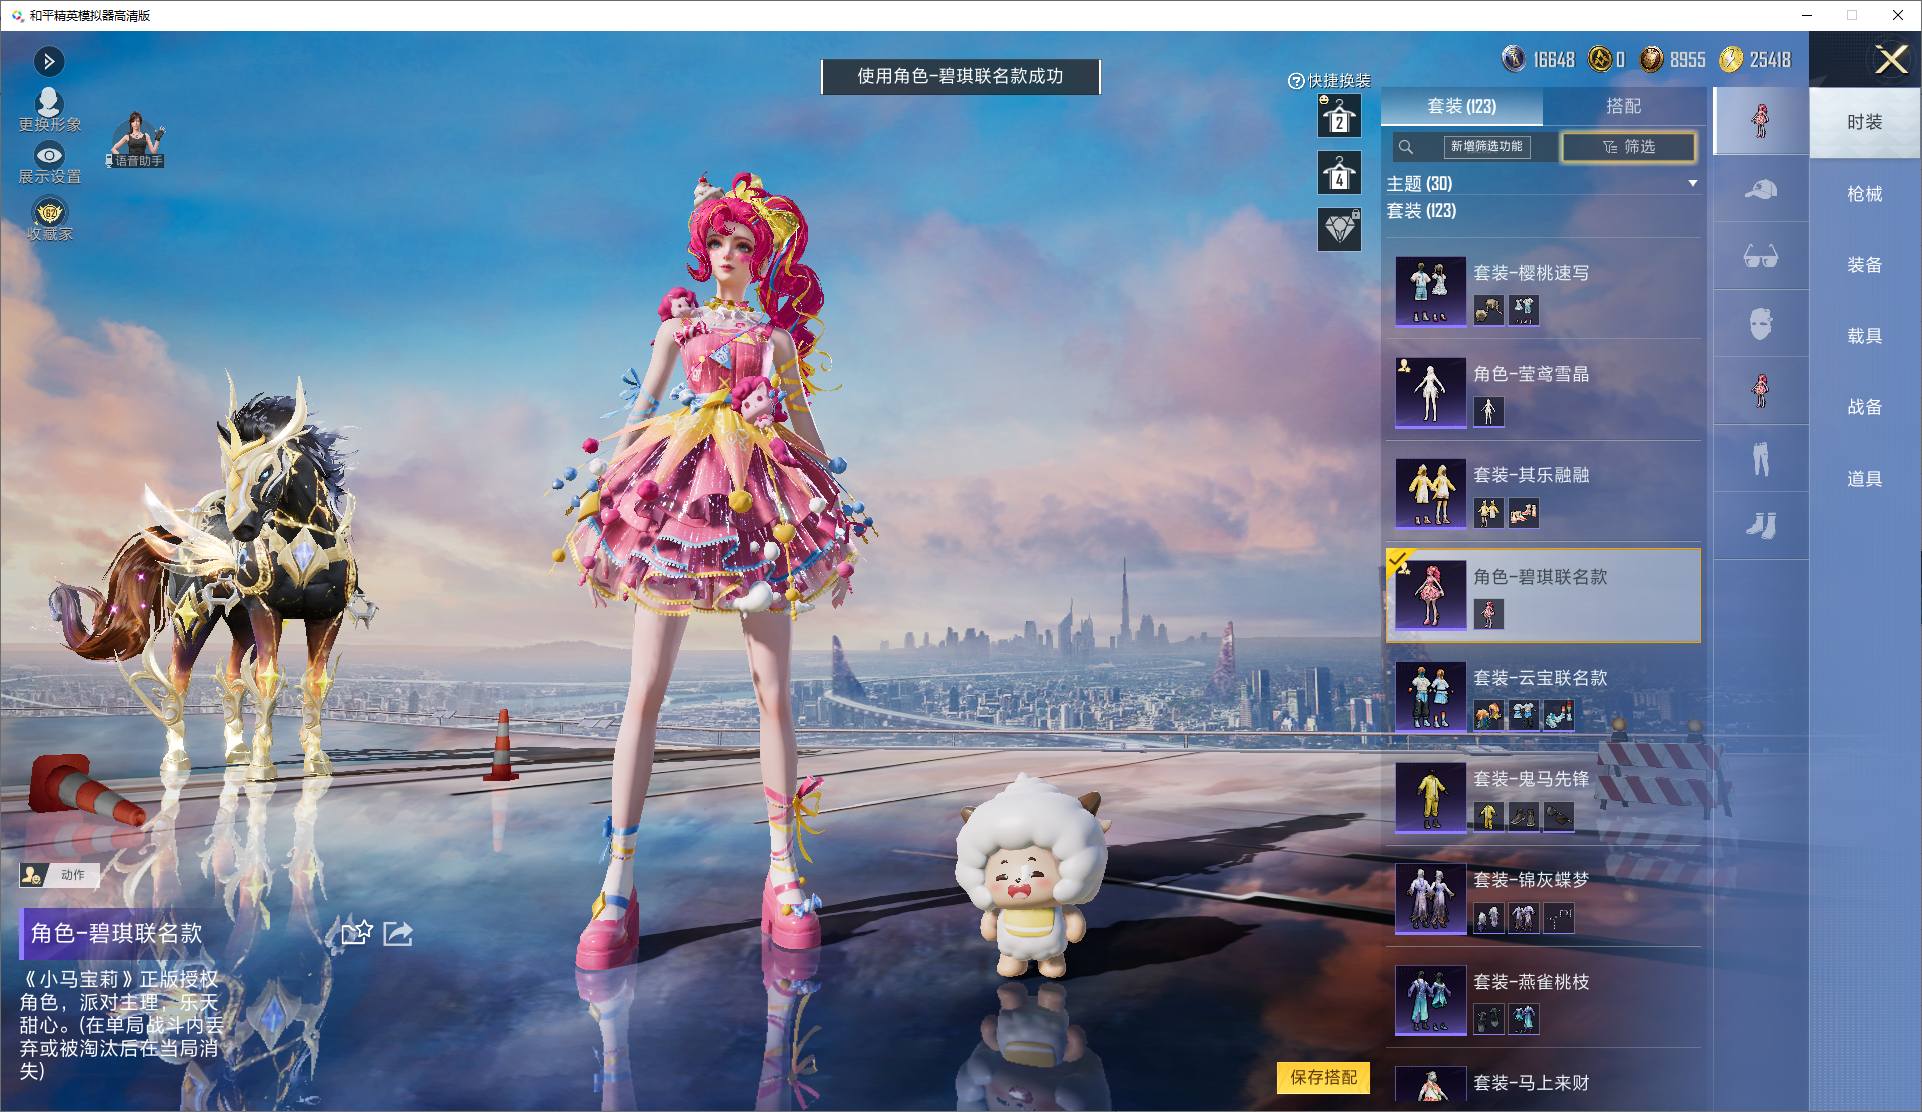Click the 套装 (123) section header
Image resolution: width=1922 pixels, height=1112 pixels.
point(1421,211)
